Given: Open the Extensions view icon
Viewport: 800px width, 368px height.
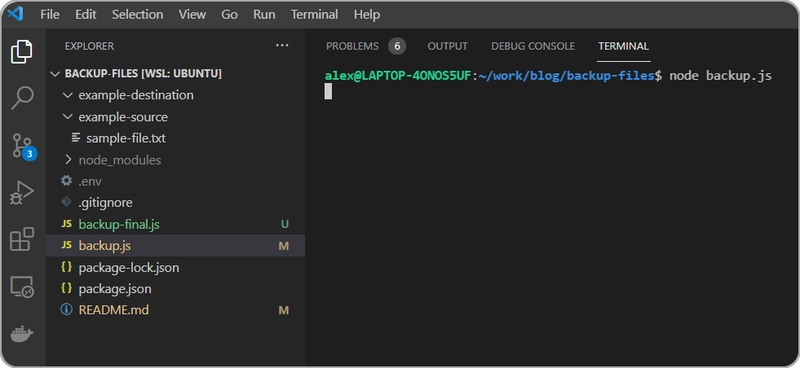Looking at the screenshot, I should (22, 239).
